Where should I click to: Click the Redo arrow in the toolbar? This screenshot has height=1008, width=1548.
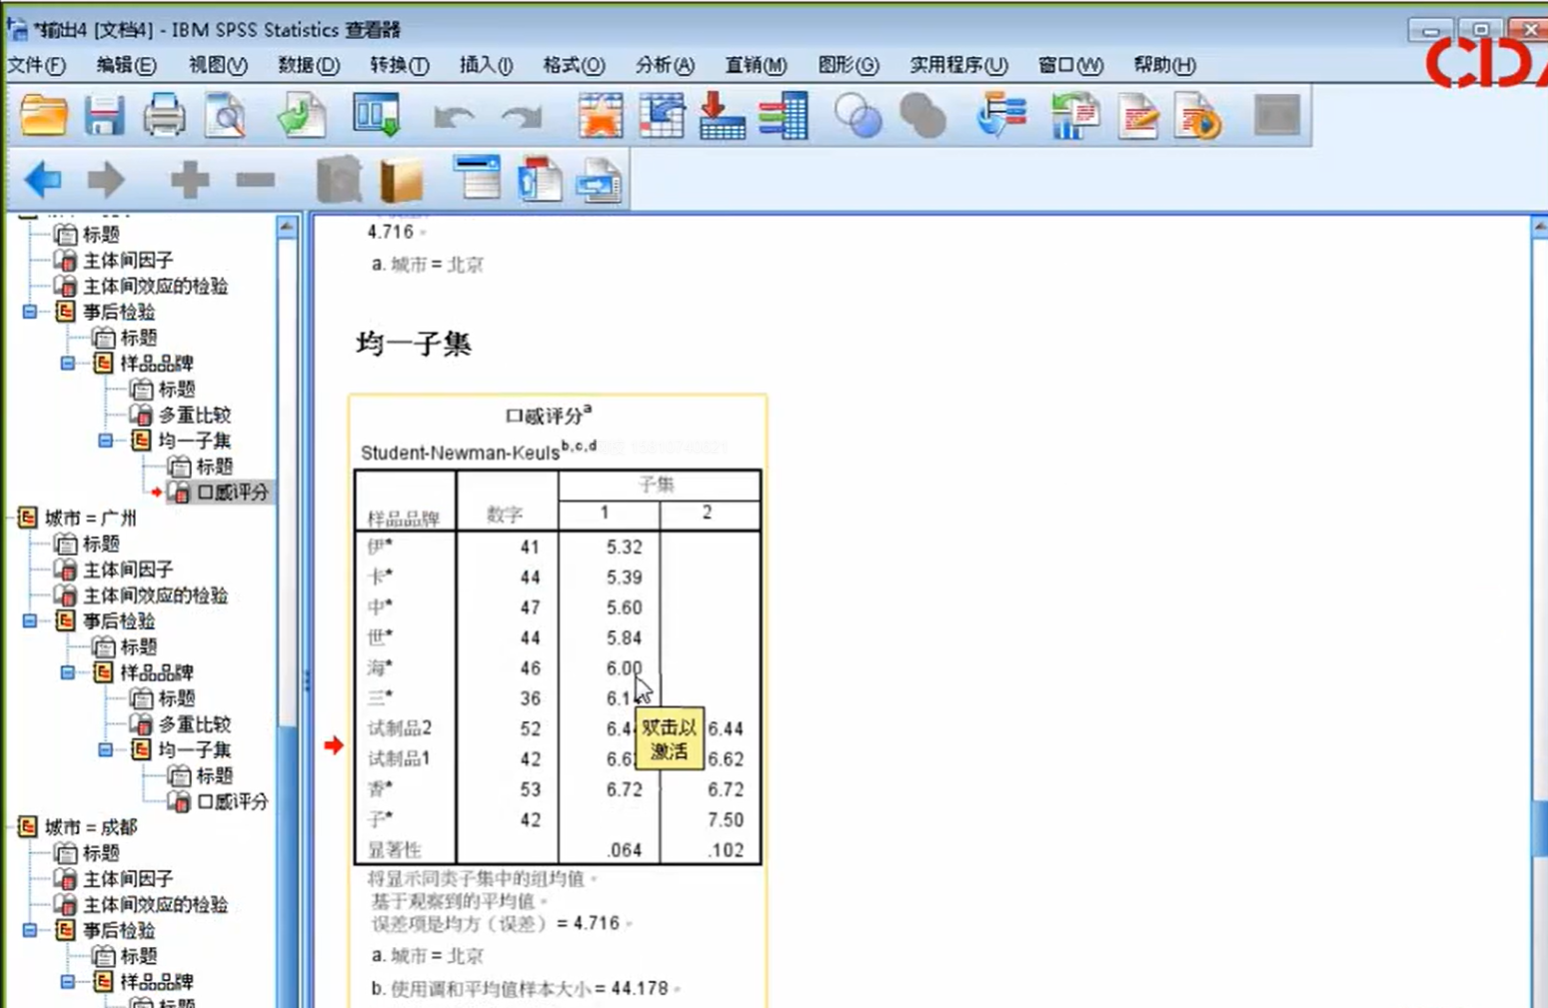coord(521,118)
